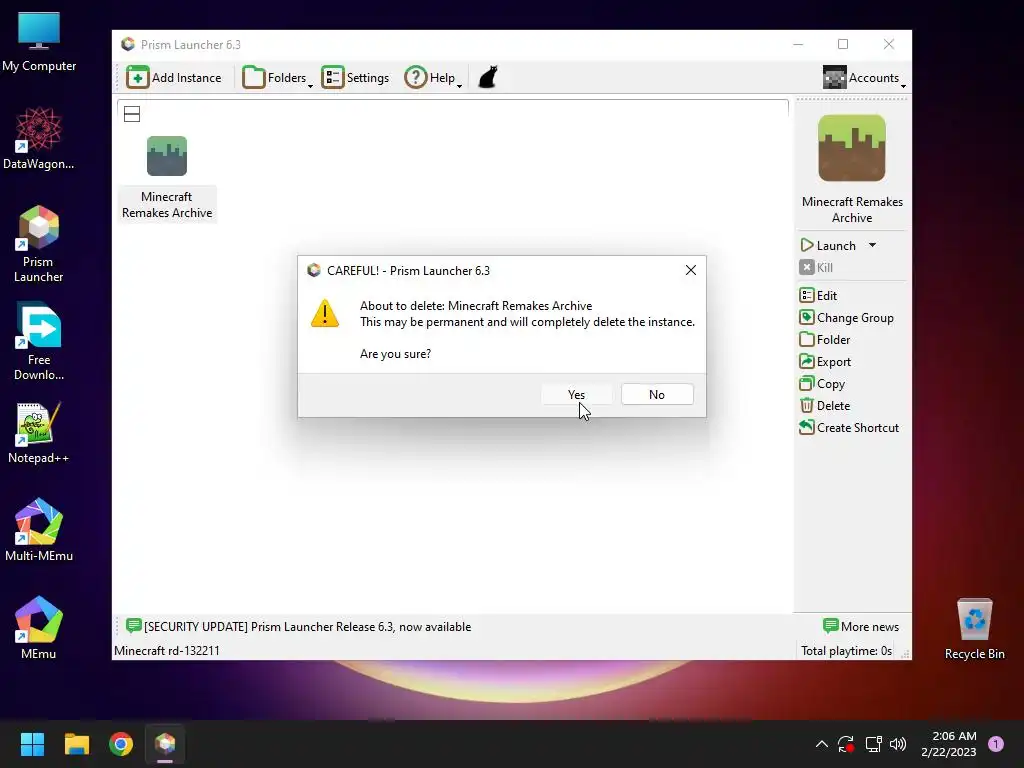
Task: Open the clock and date panel
Action: [948, 744]
